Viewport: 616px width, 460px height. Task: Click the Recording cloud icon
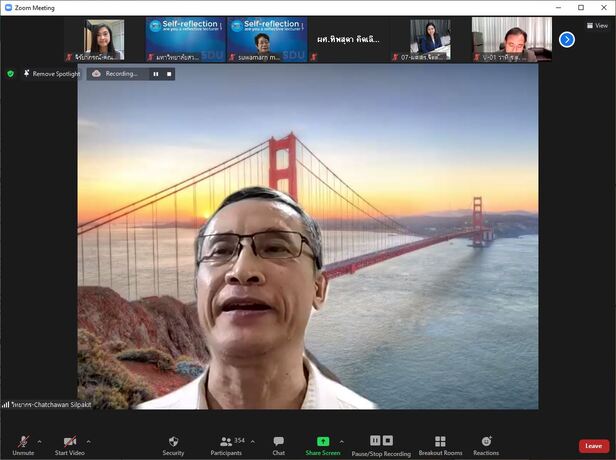click(96, 73)
